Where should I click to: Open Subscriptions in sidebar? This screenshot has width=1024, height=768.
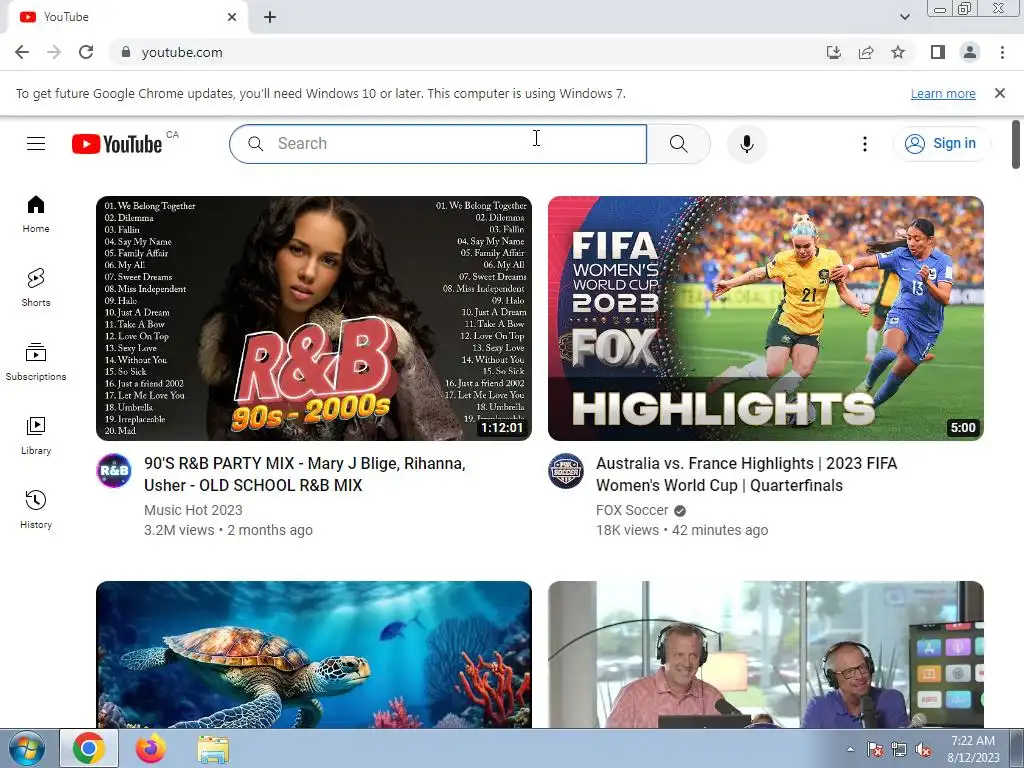tap(36, 362)
